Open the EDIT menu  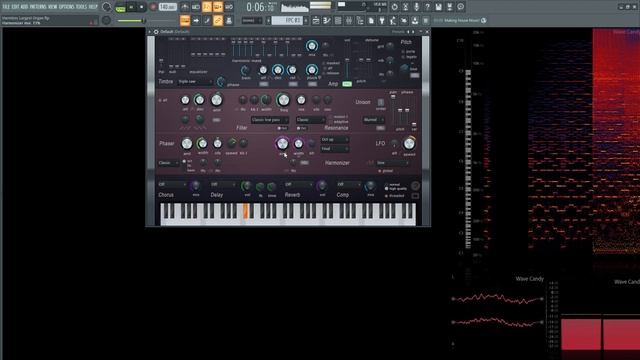click(16, 7)
